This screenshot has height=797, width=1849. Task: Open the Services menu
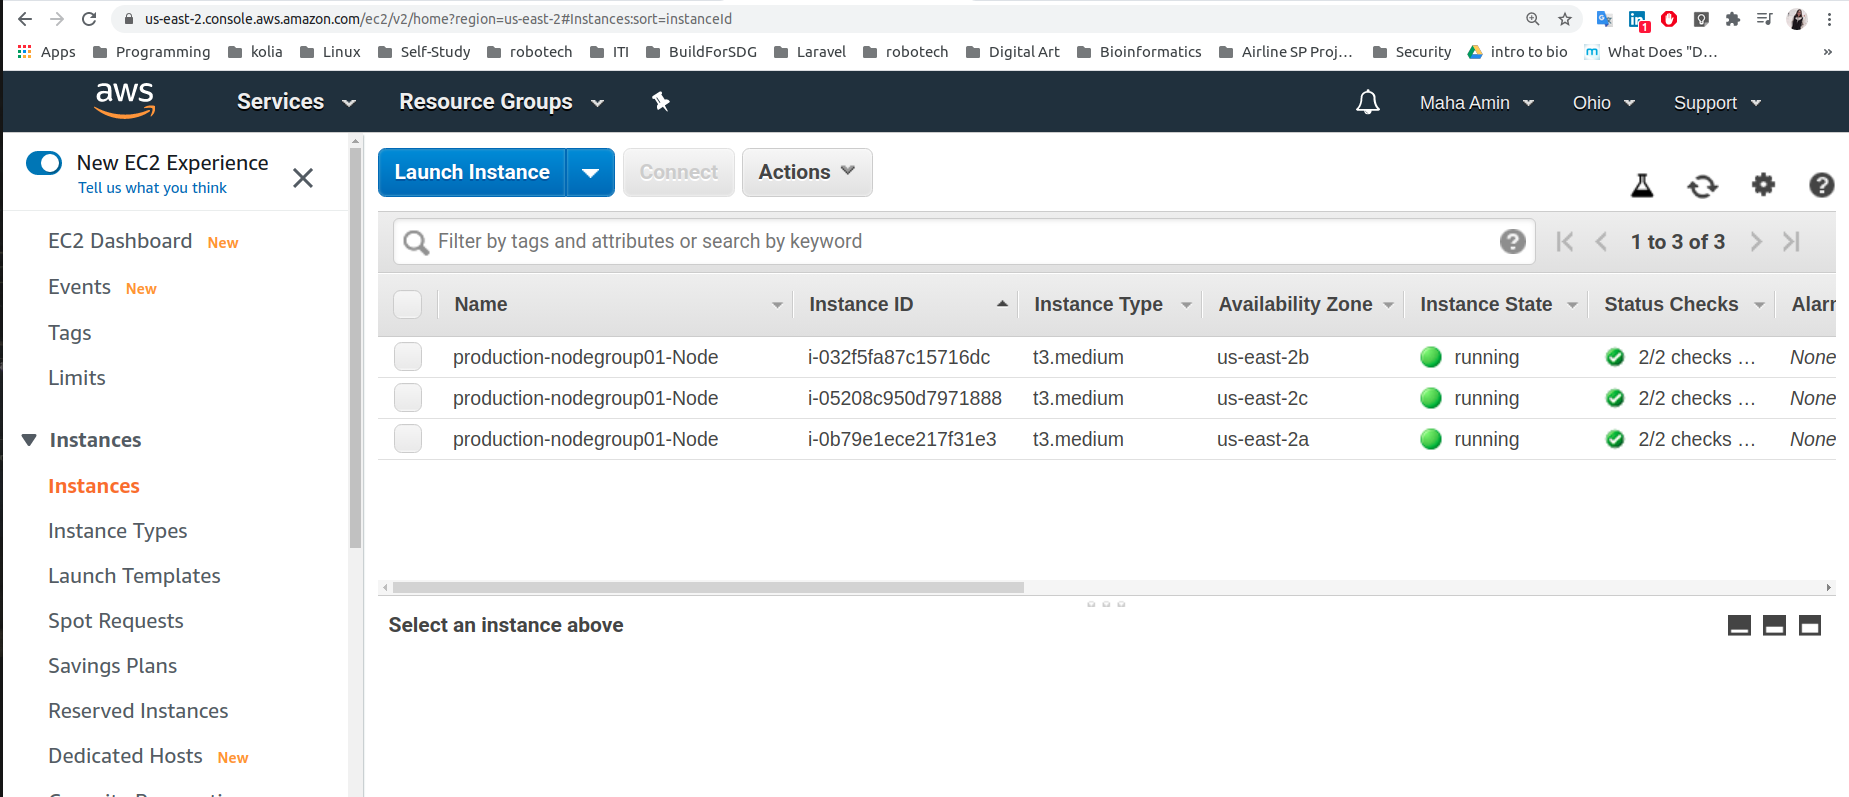tap(296, 102)
